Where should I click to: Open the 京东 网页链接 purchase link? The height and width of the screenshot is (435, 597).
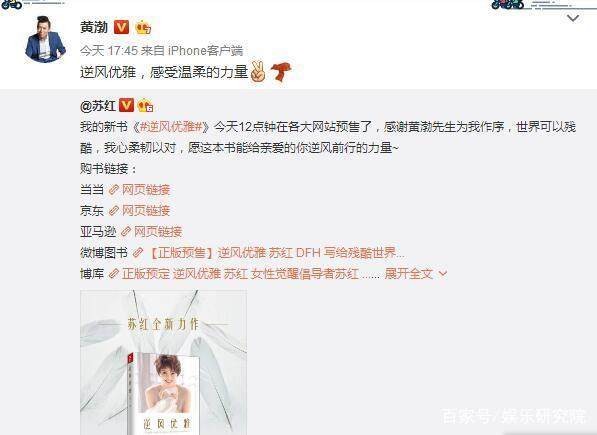tap(139, 210)
